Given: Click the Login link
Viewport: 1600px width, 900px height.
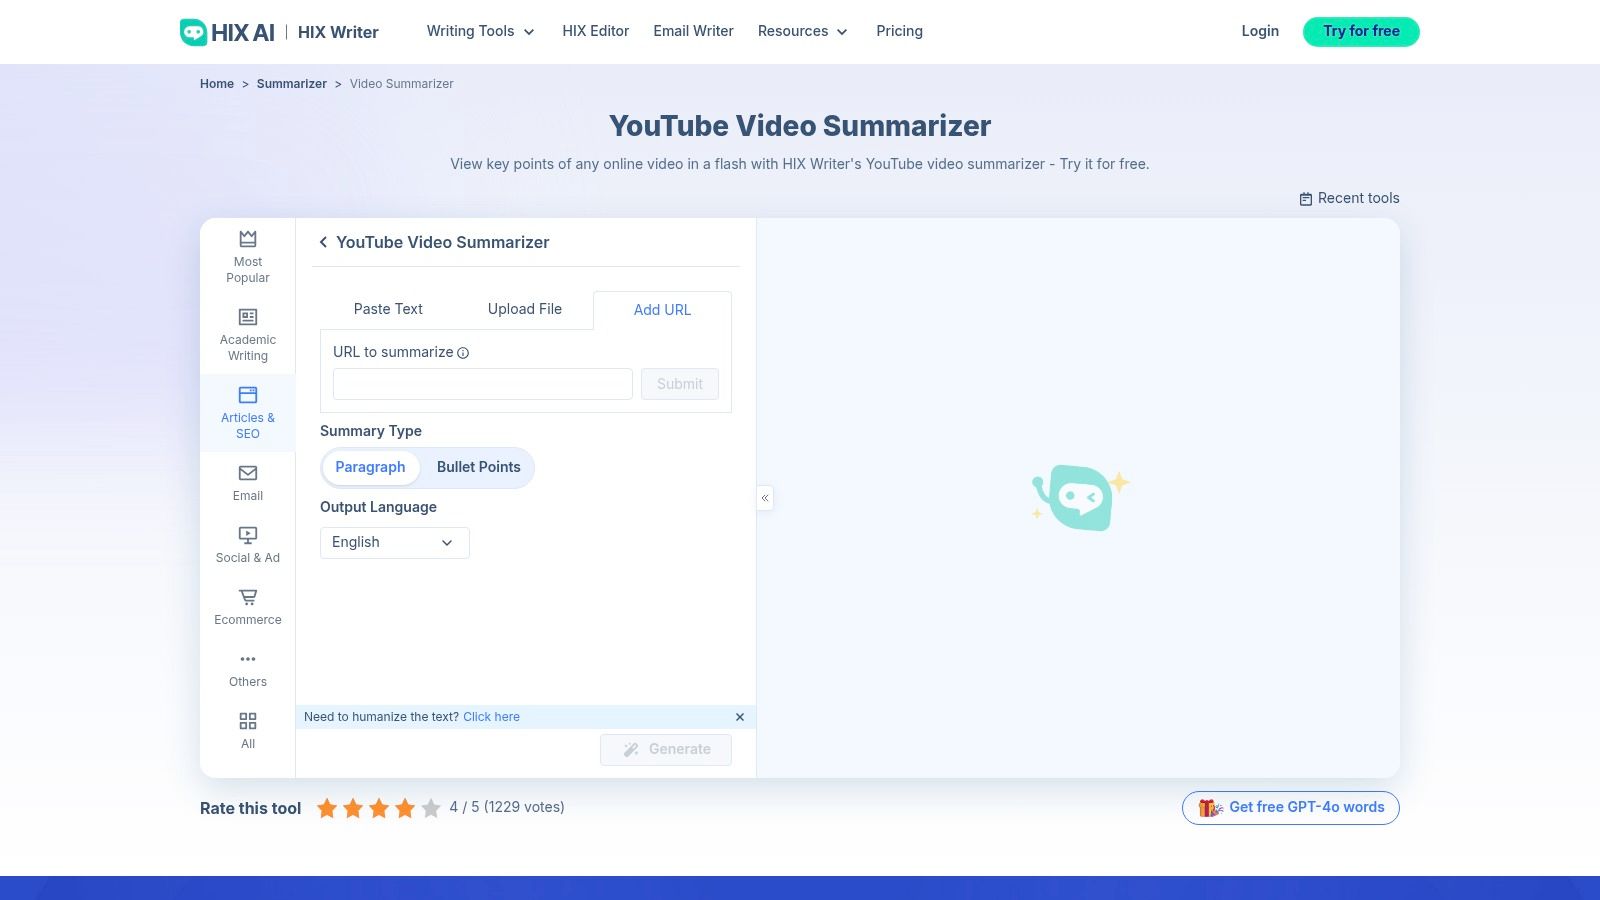Looking at the screenshot, I should click(x=1260, y=31).
